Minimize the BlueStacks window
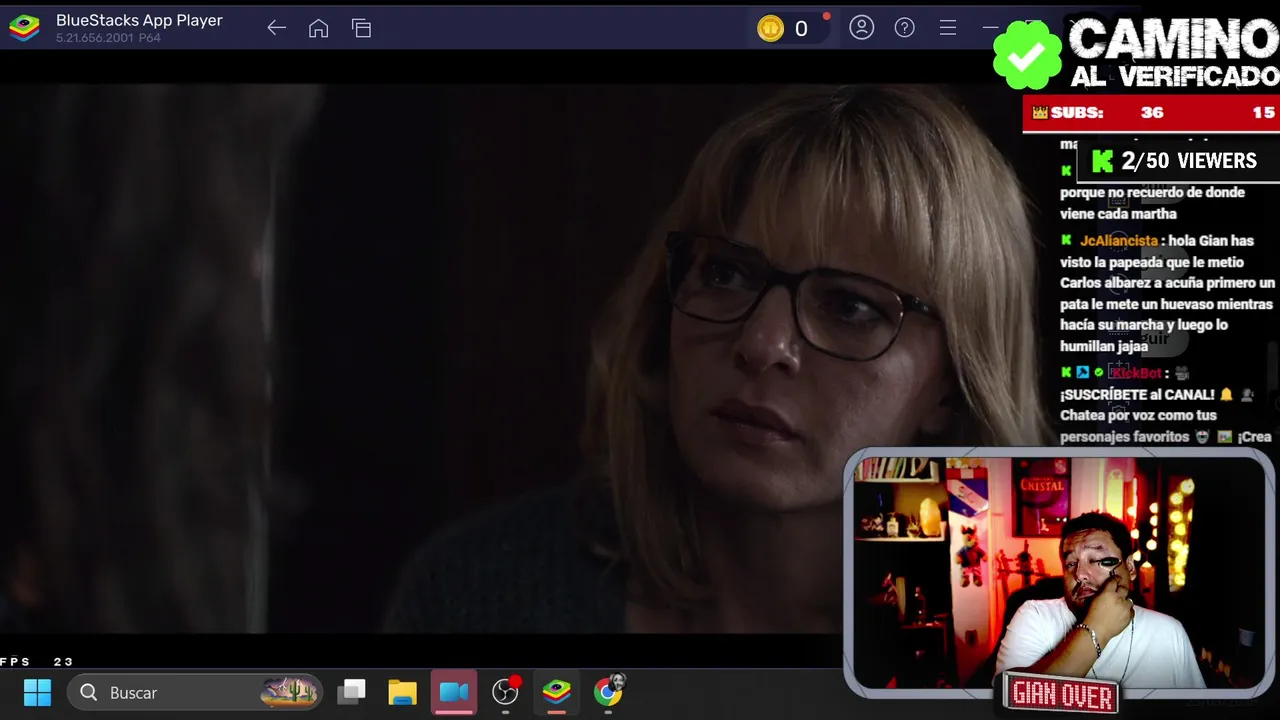The image size is (1280, 720). [990, 28]
